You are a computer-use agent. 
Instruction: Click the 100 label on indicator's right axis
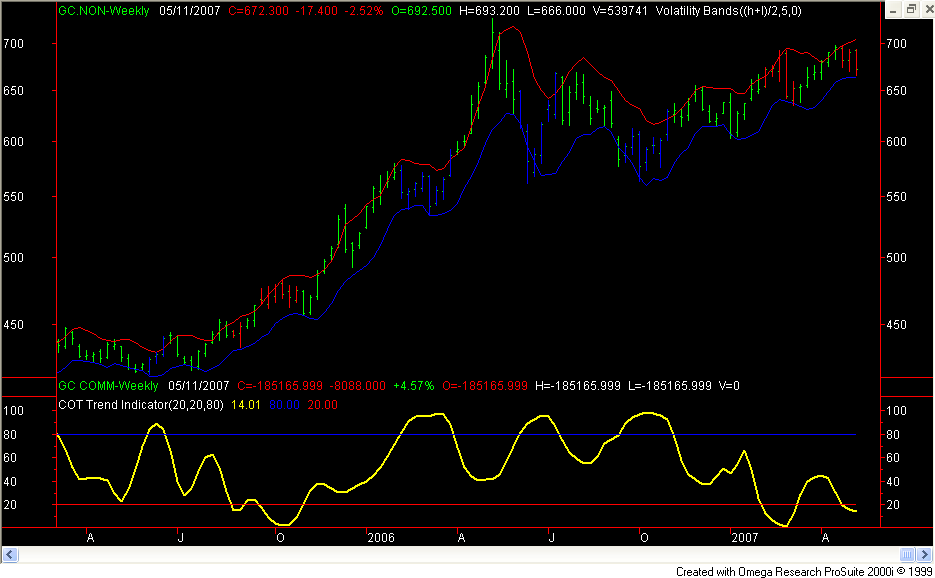(x=896, y=410)
